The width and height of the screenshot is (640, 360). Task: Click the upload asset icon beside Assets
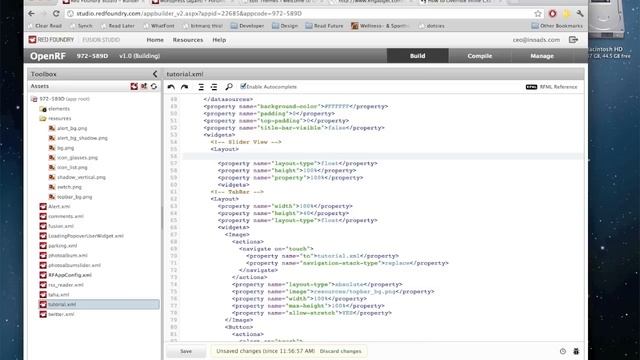click(x=144, y=86)
